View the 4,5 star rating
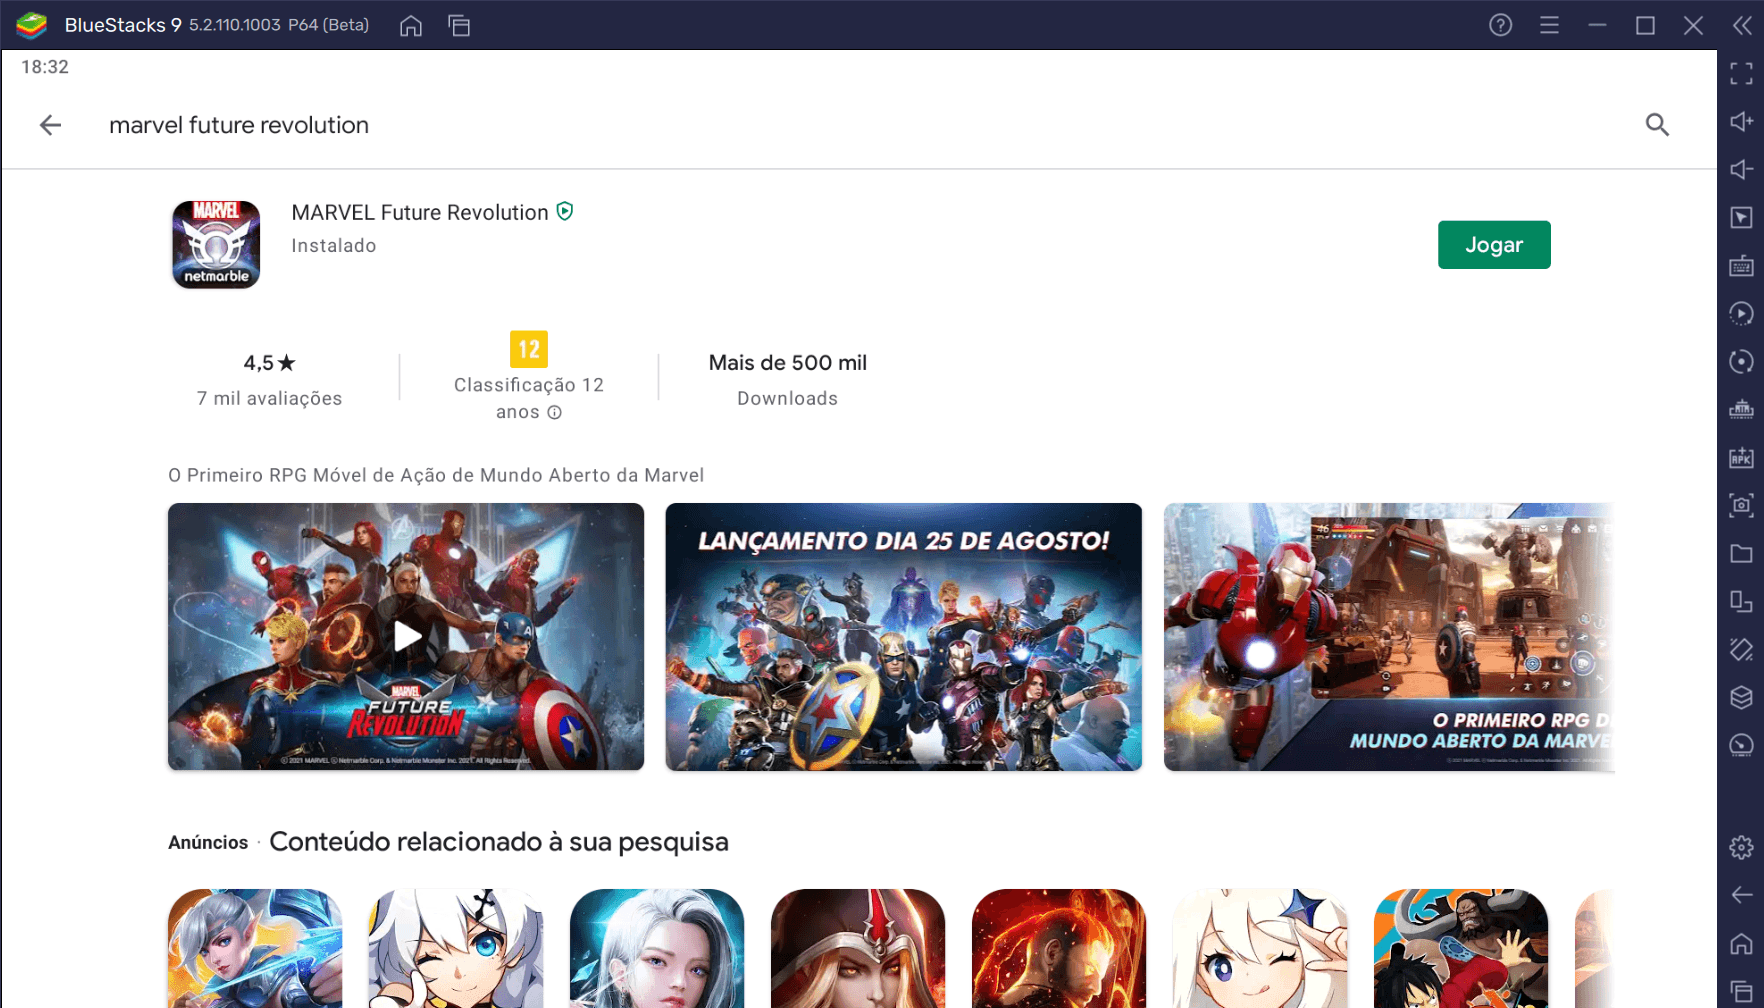The image size is (1764, 1008). coord(269,363)
